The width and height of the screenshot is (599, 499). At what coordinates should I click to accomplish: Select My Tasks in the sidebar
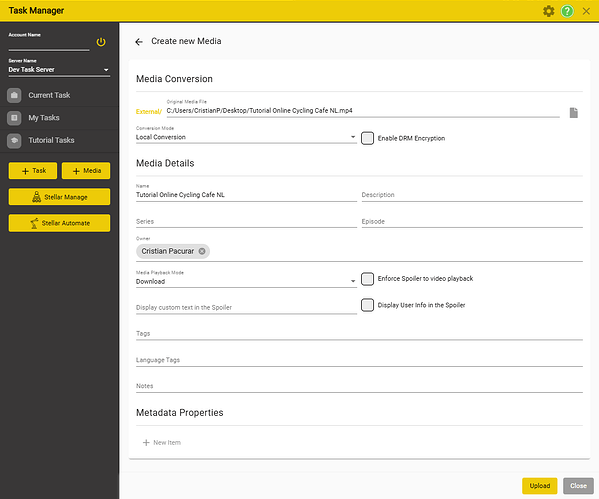(x=59, y=118)
